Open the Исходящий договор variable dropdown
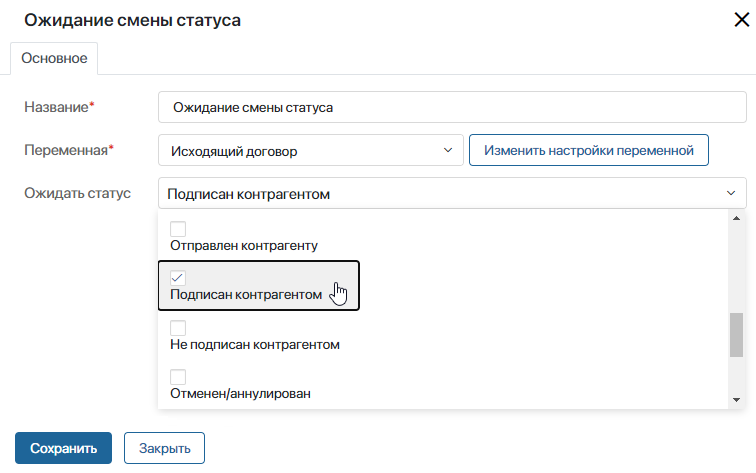This screenshot has width=756, height=473. point(310,150)
